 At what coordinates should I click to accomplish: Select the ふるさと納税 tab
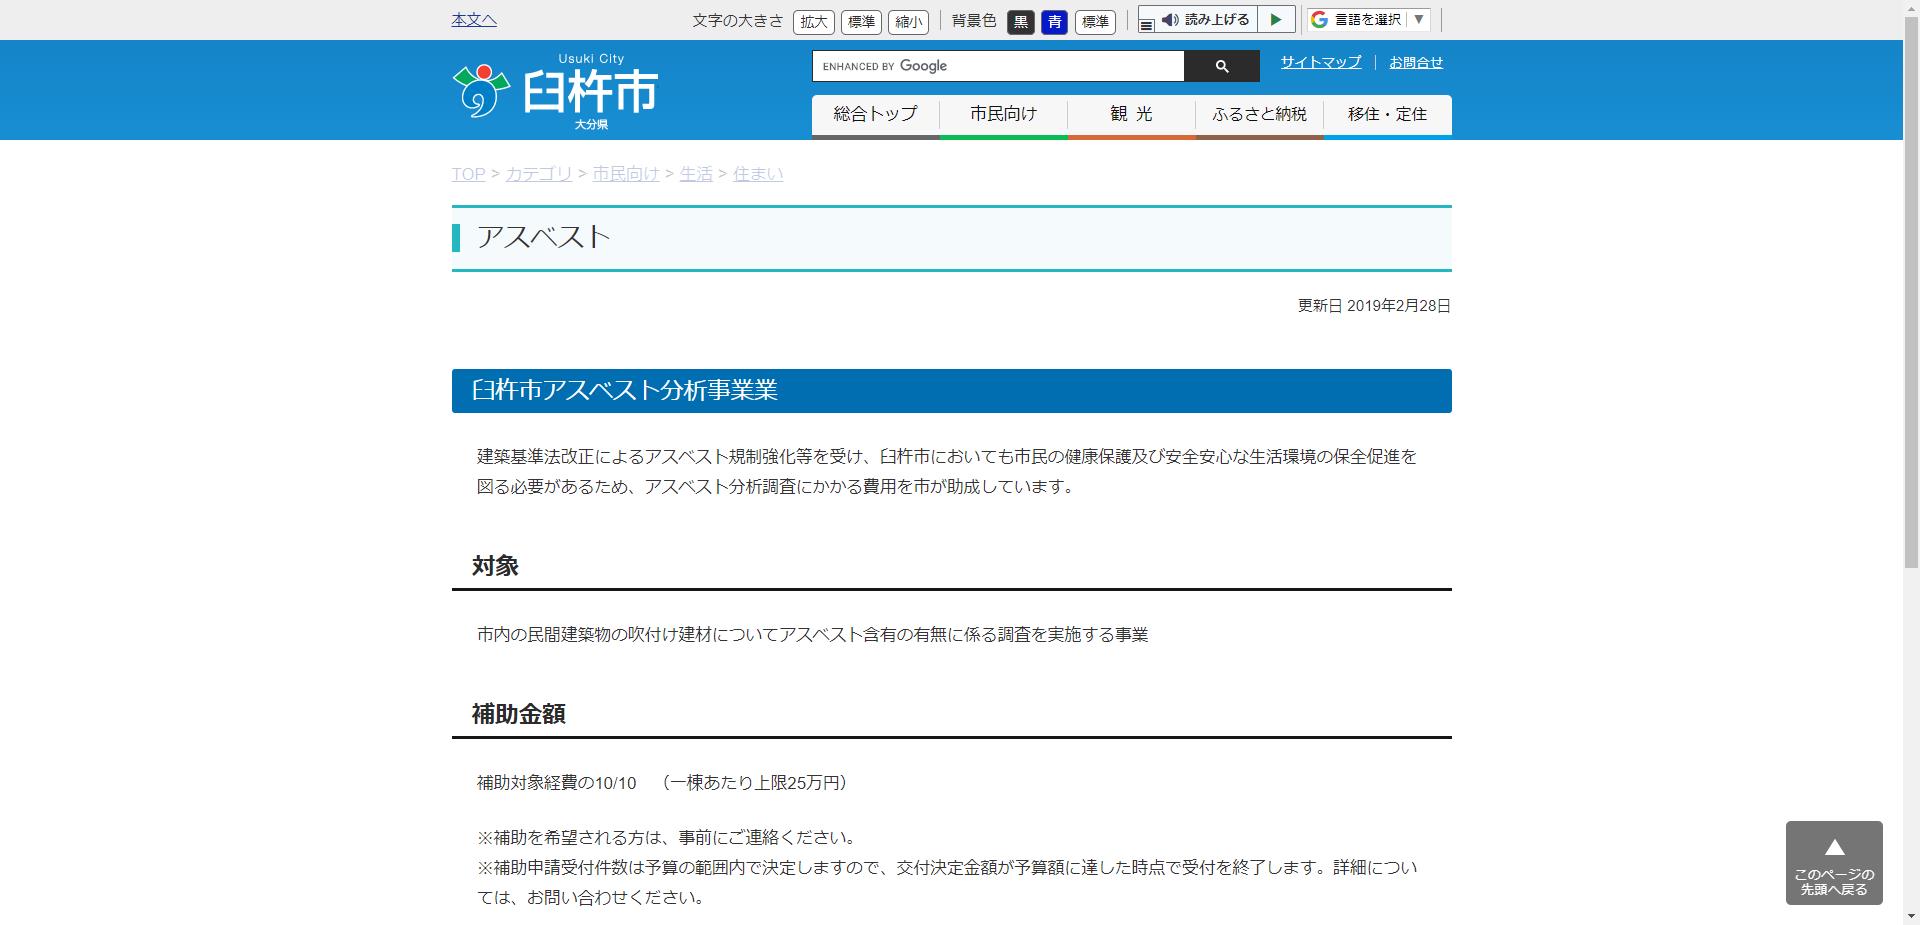pyautogui.click(x=1258, y=114)
